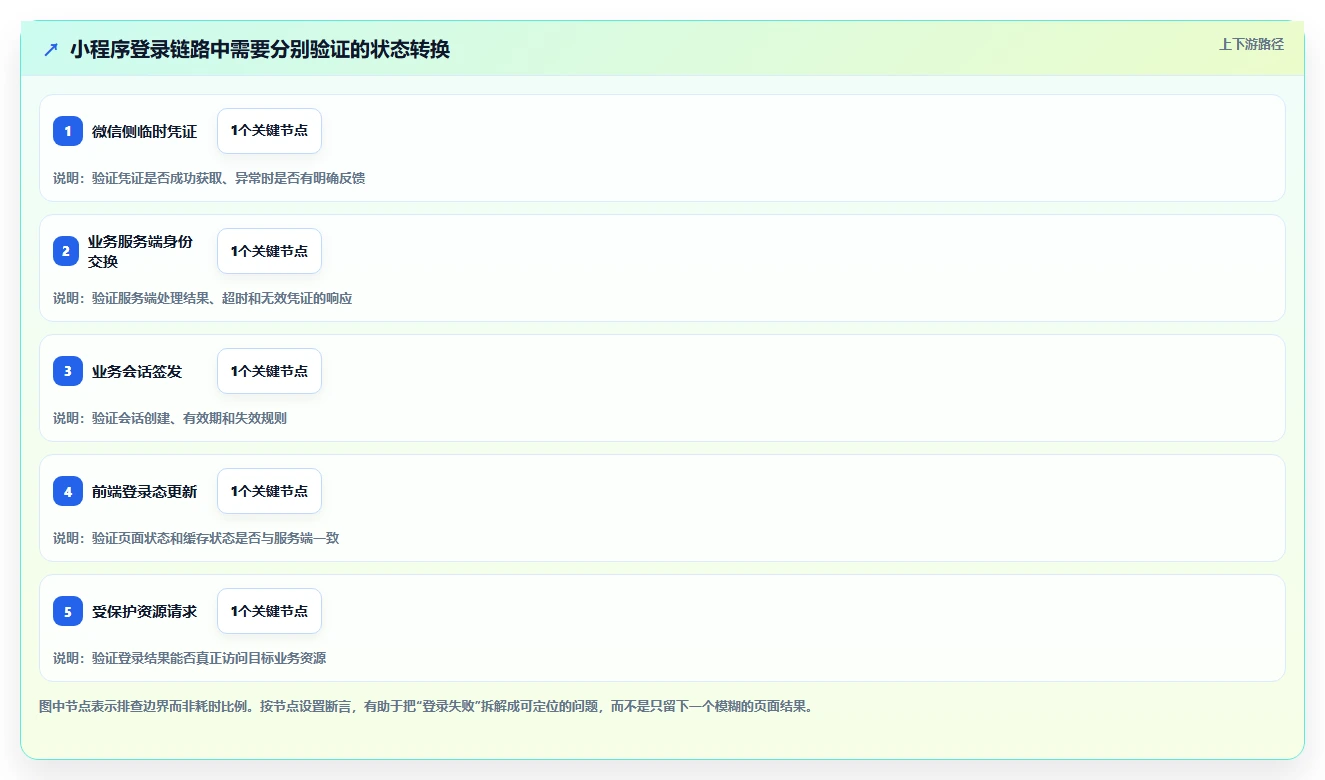Click the 受保护资源请求 step title
The image size is (1325, 780).
[145, 611]
